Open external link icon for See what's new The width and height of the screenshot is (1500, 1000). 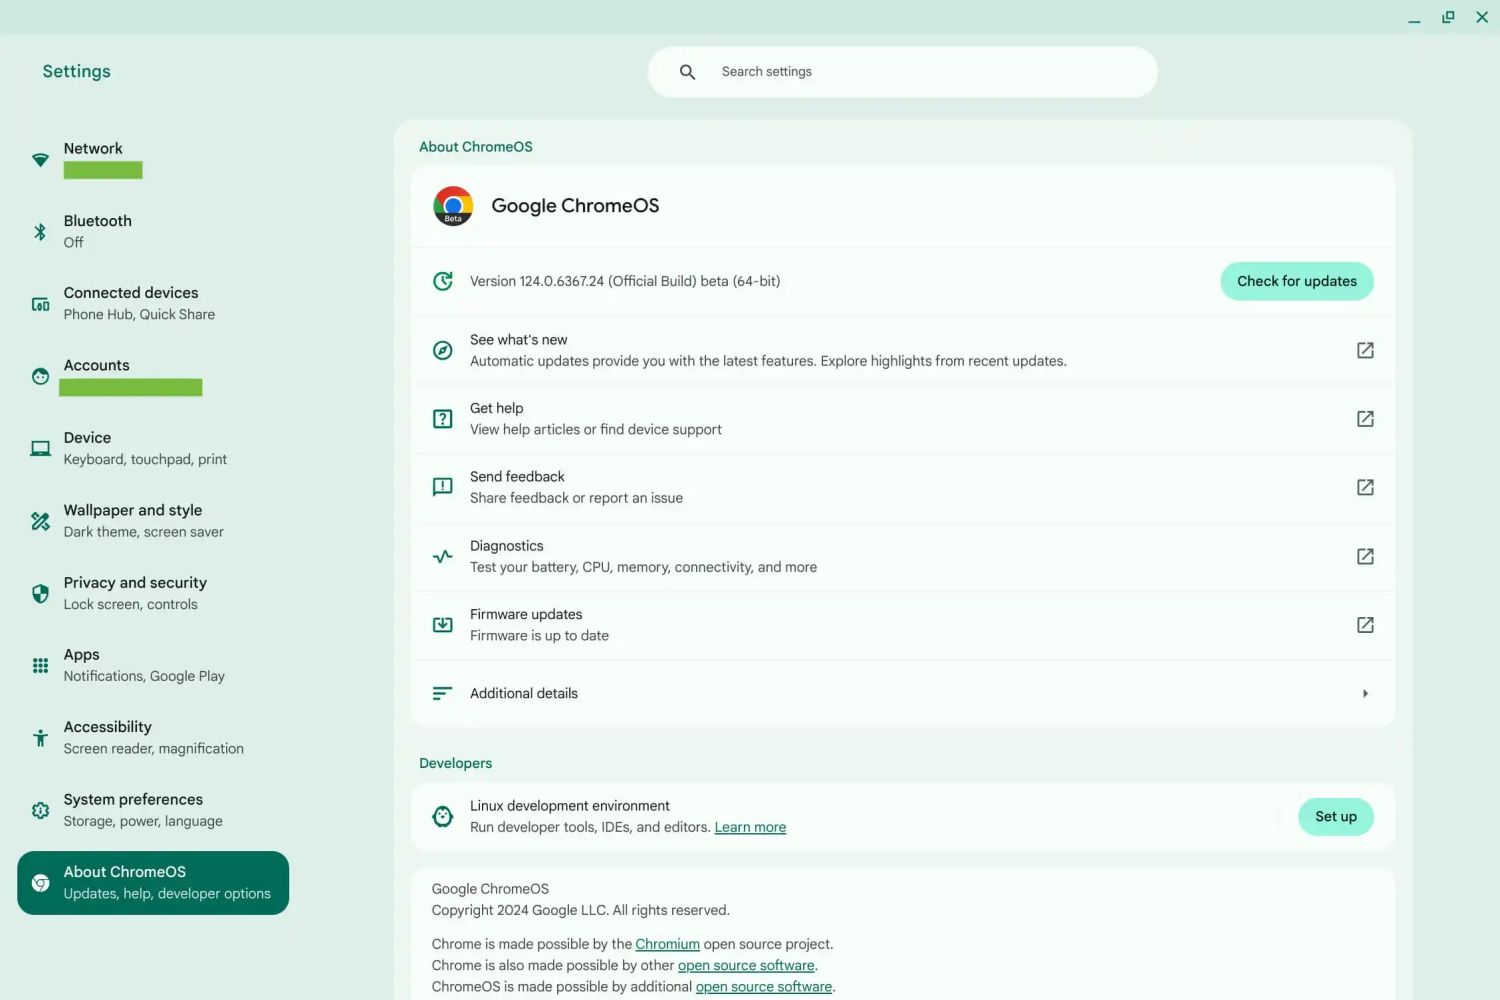tap(1365, 350)
